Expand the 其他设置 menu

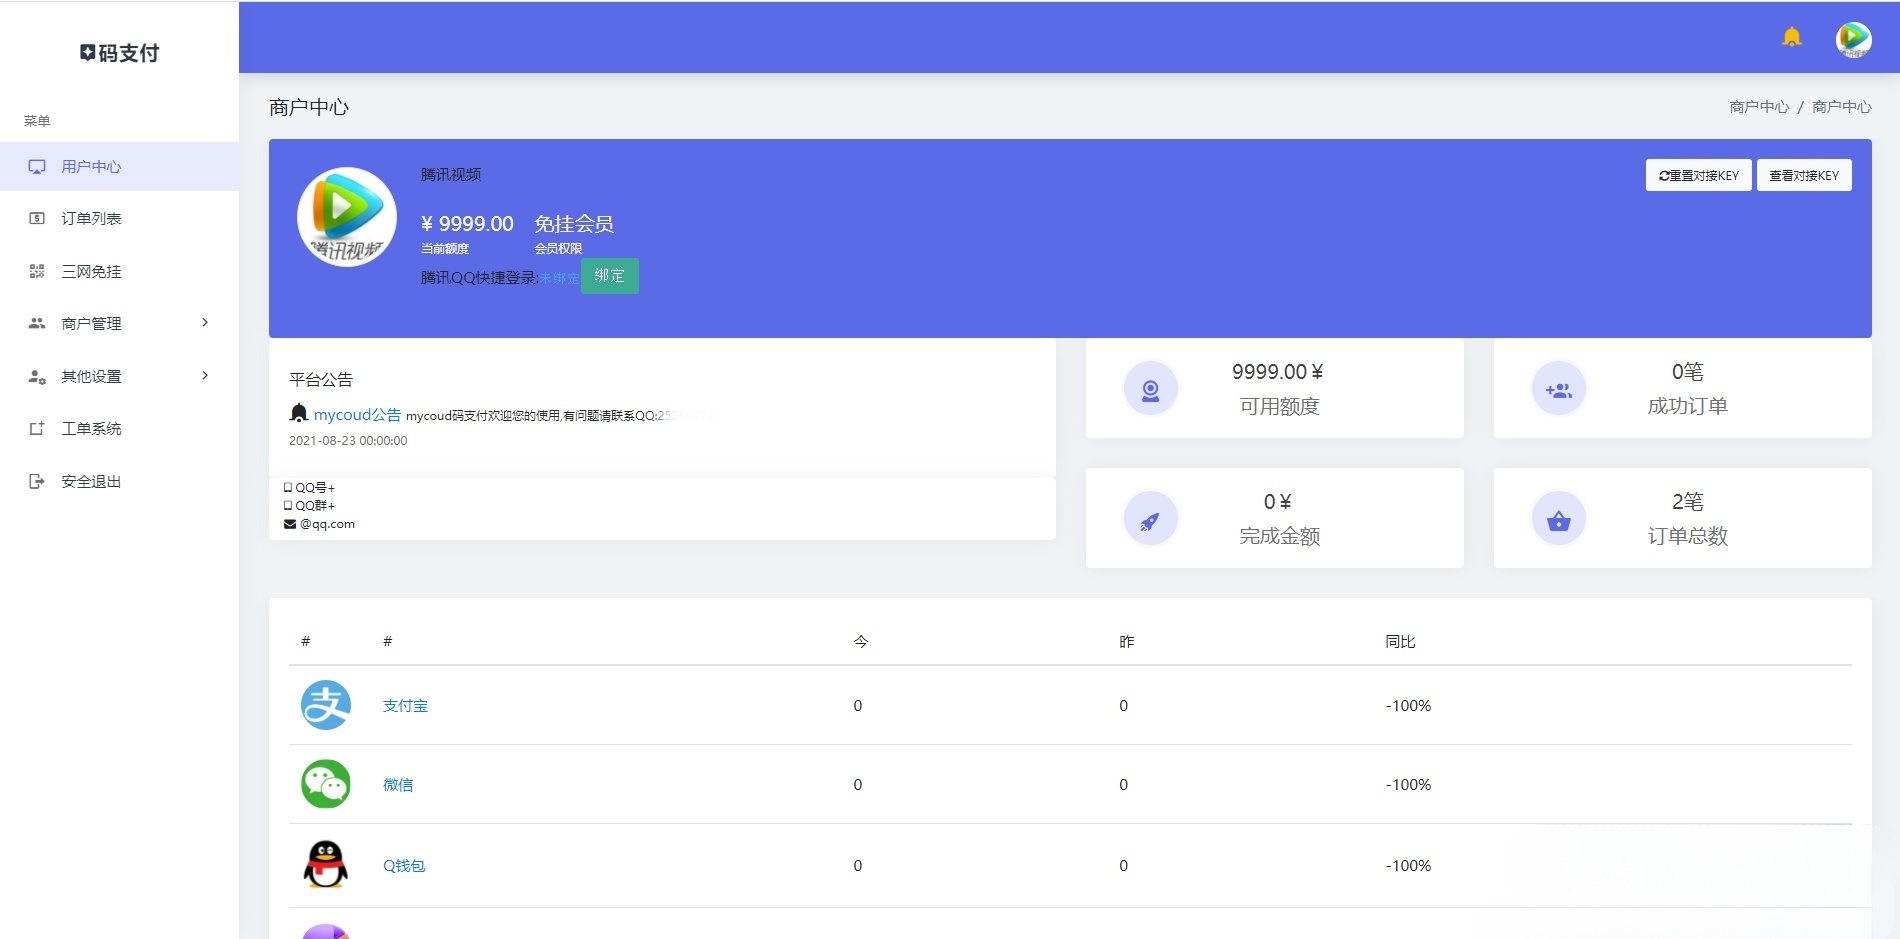[90, 376]
